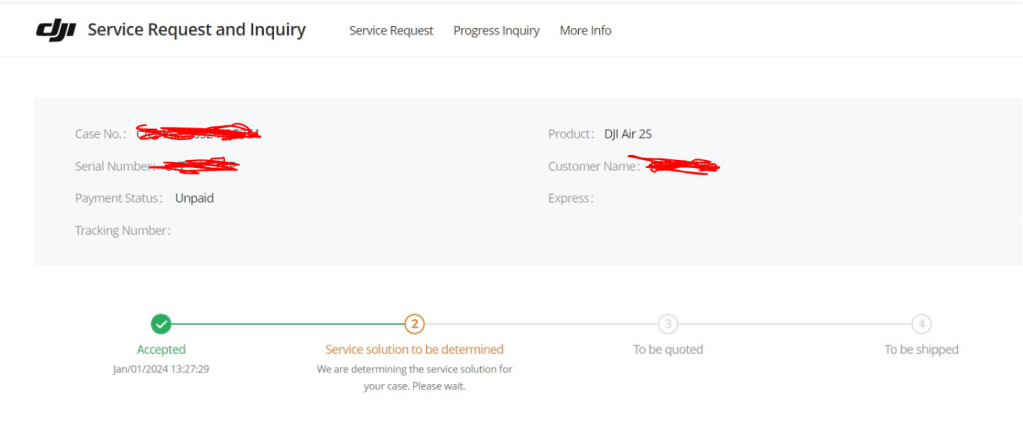Click the Service Request and Inquiry title
The width and height of the screenshot is (1023, 423).
(x=197, y=30)
